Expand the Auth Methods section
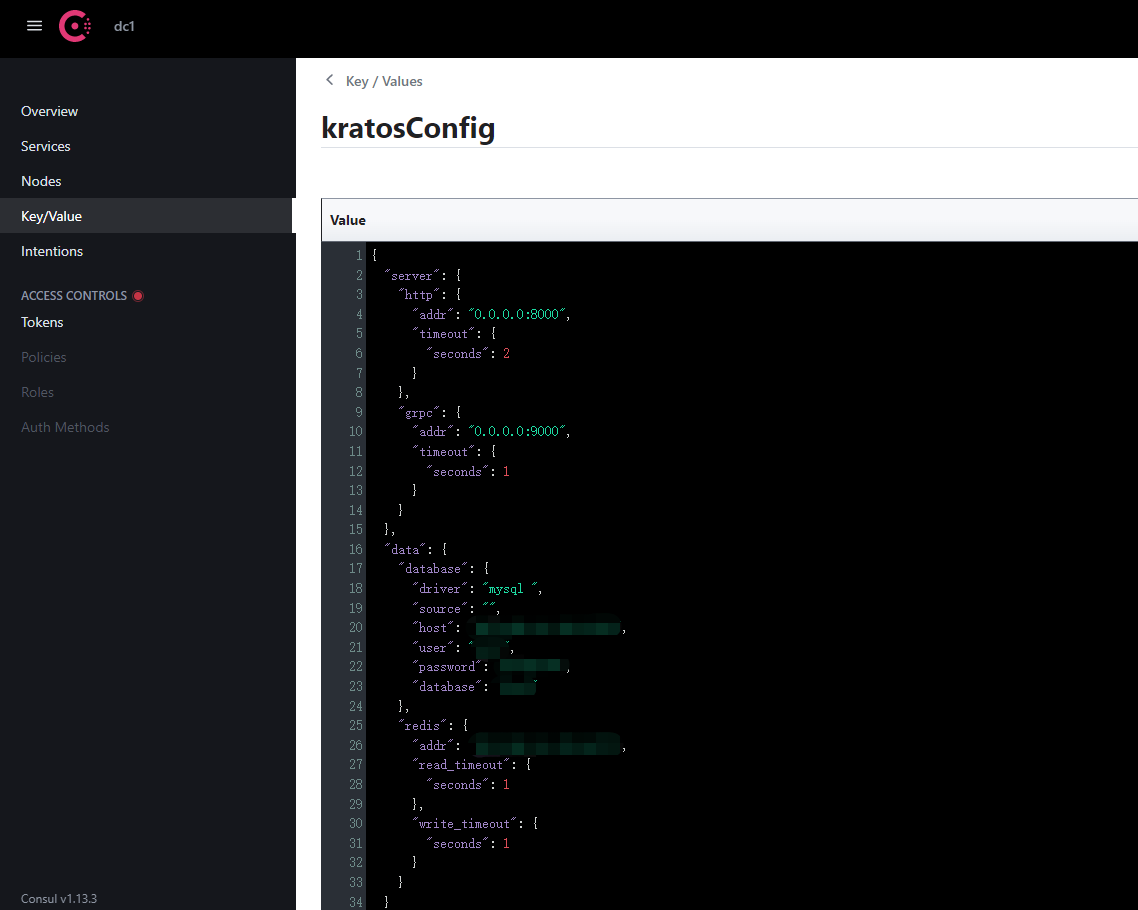 pos(65,427)
